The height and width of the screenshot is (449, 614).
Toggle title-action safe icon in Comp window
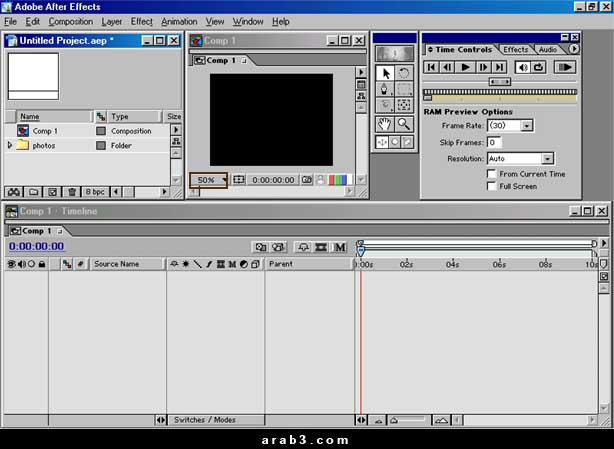pos(239,180)
